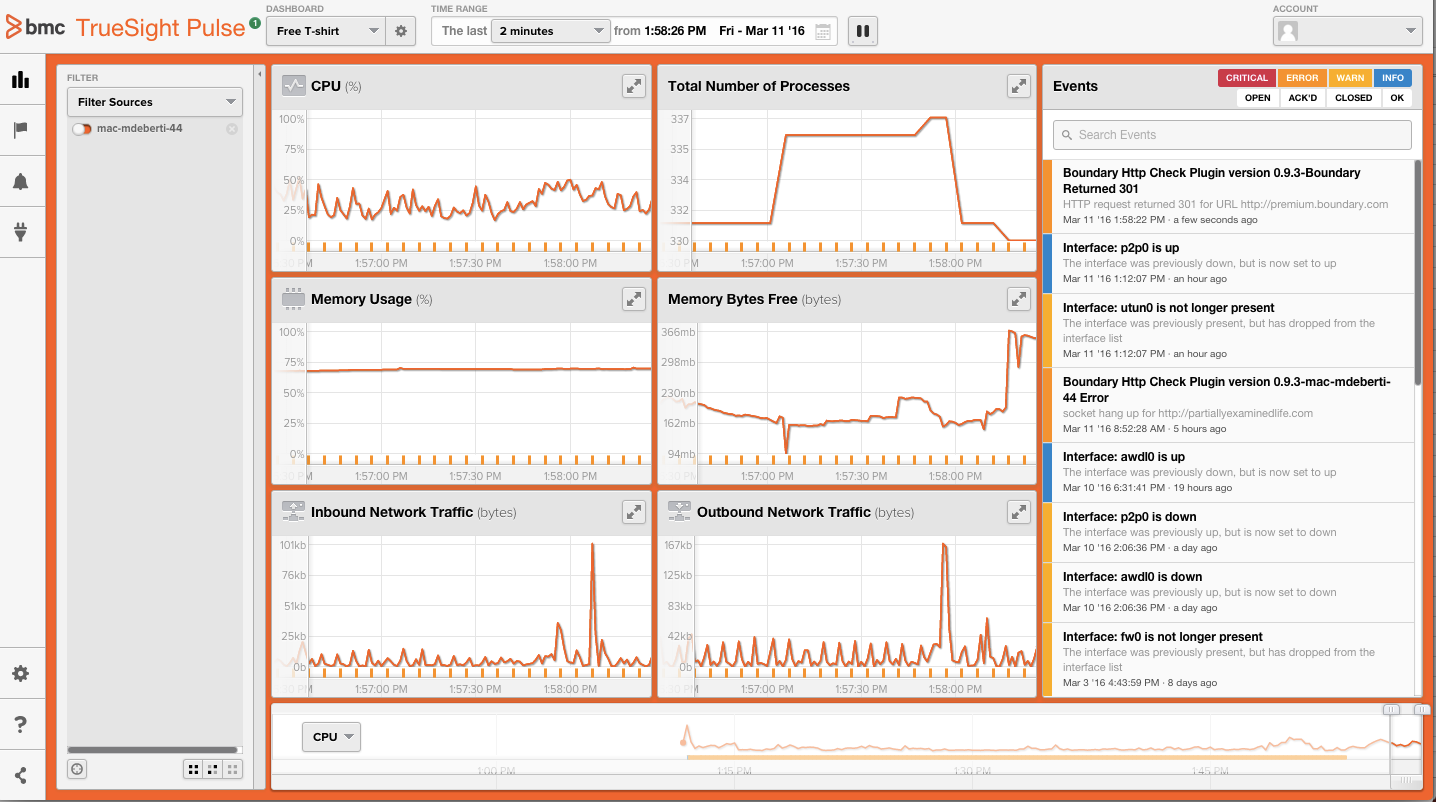Open the help question mark icon
The image size is (1436, 802).
click(x=20, y=724)
